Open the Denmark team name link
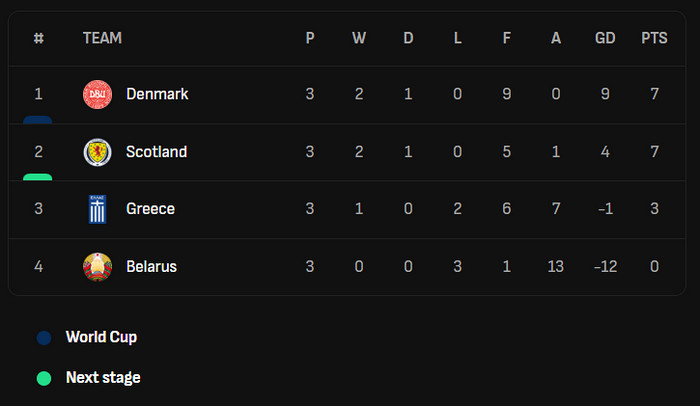The image size is (700, 406). 157,94
